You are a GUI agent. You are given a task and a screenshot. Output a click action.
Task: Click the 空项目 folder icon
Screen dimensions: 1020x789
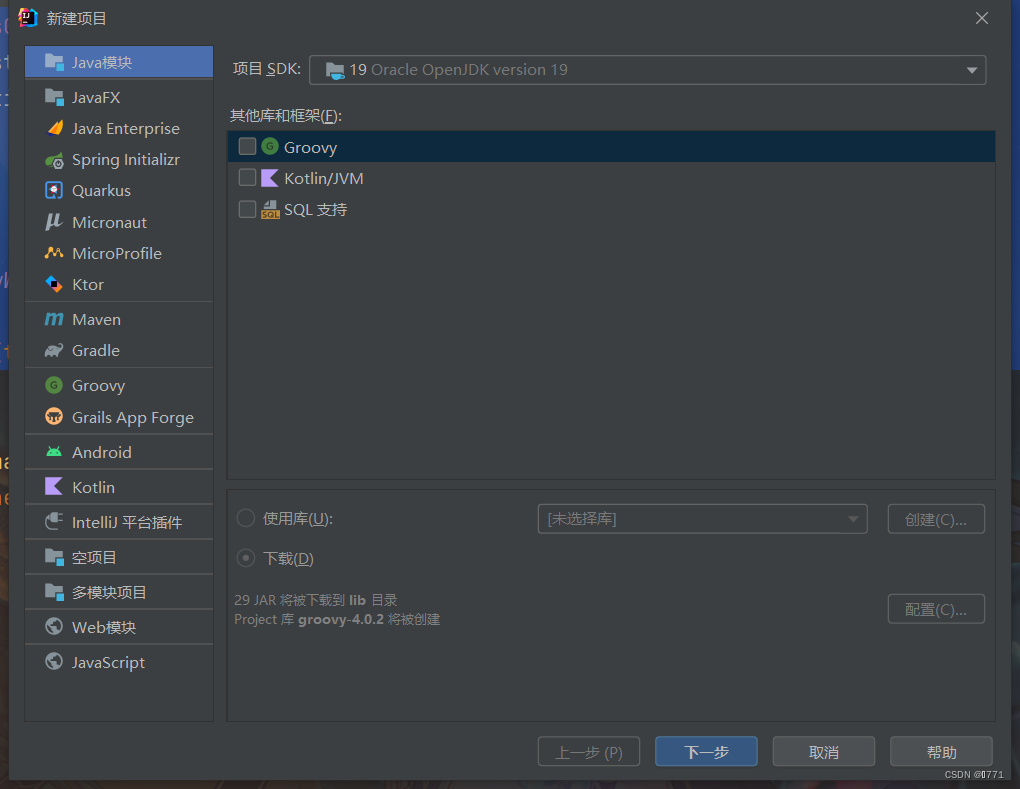pos(54,557)
